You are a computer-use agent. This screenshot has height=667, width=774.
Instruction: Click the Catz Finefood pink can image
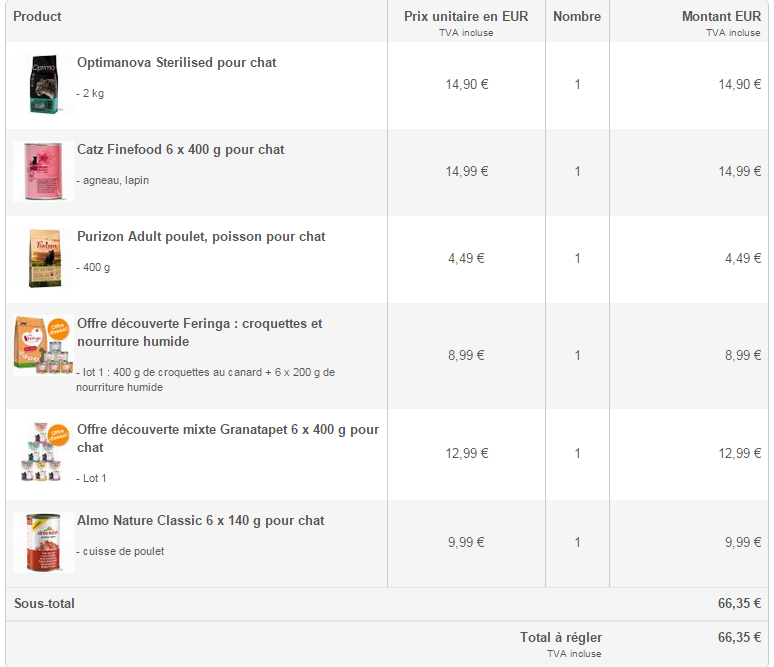(x=43, y=171)
